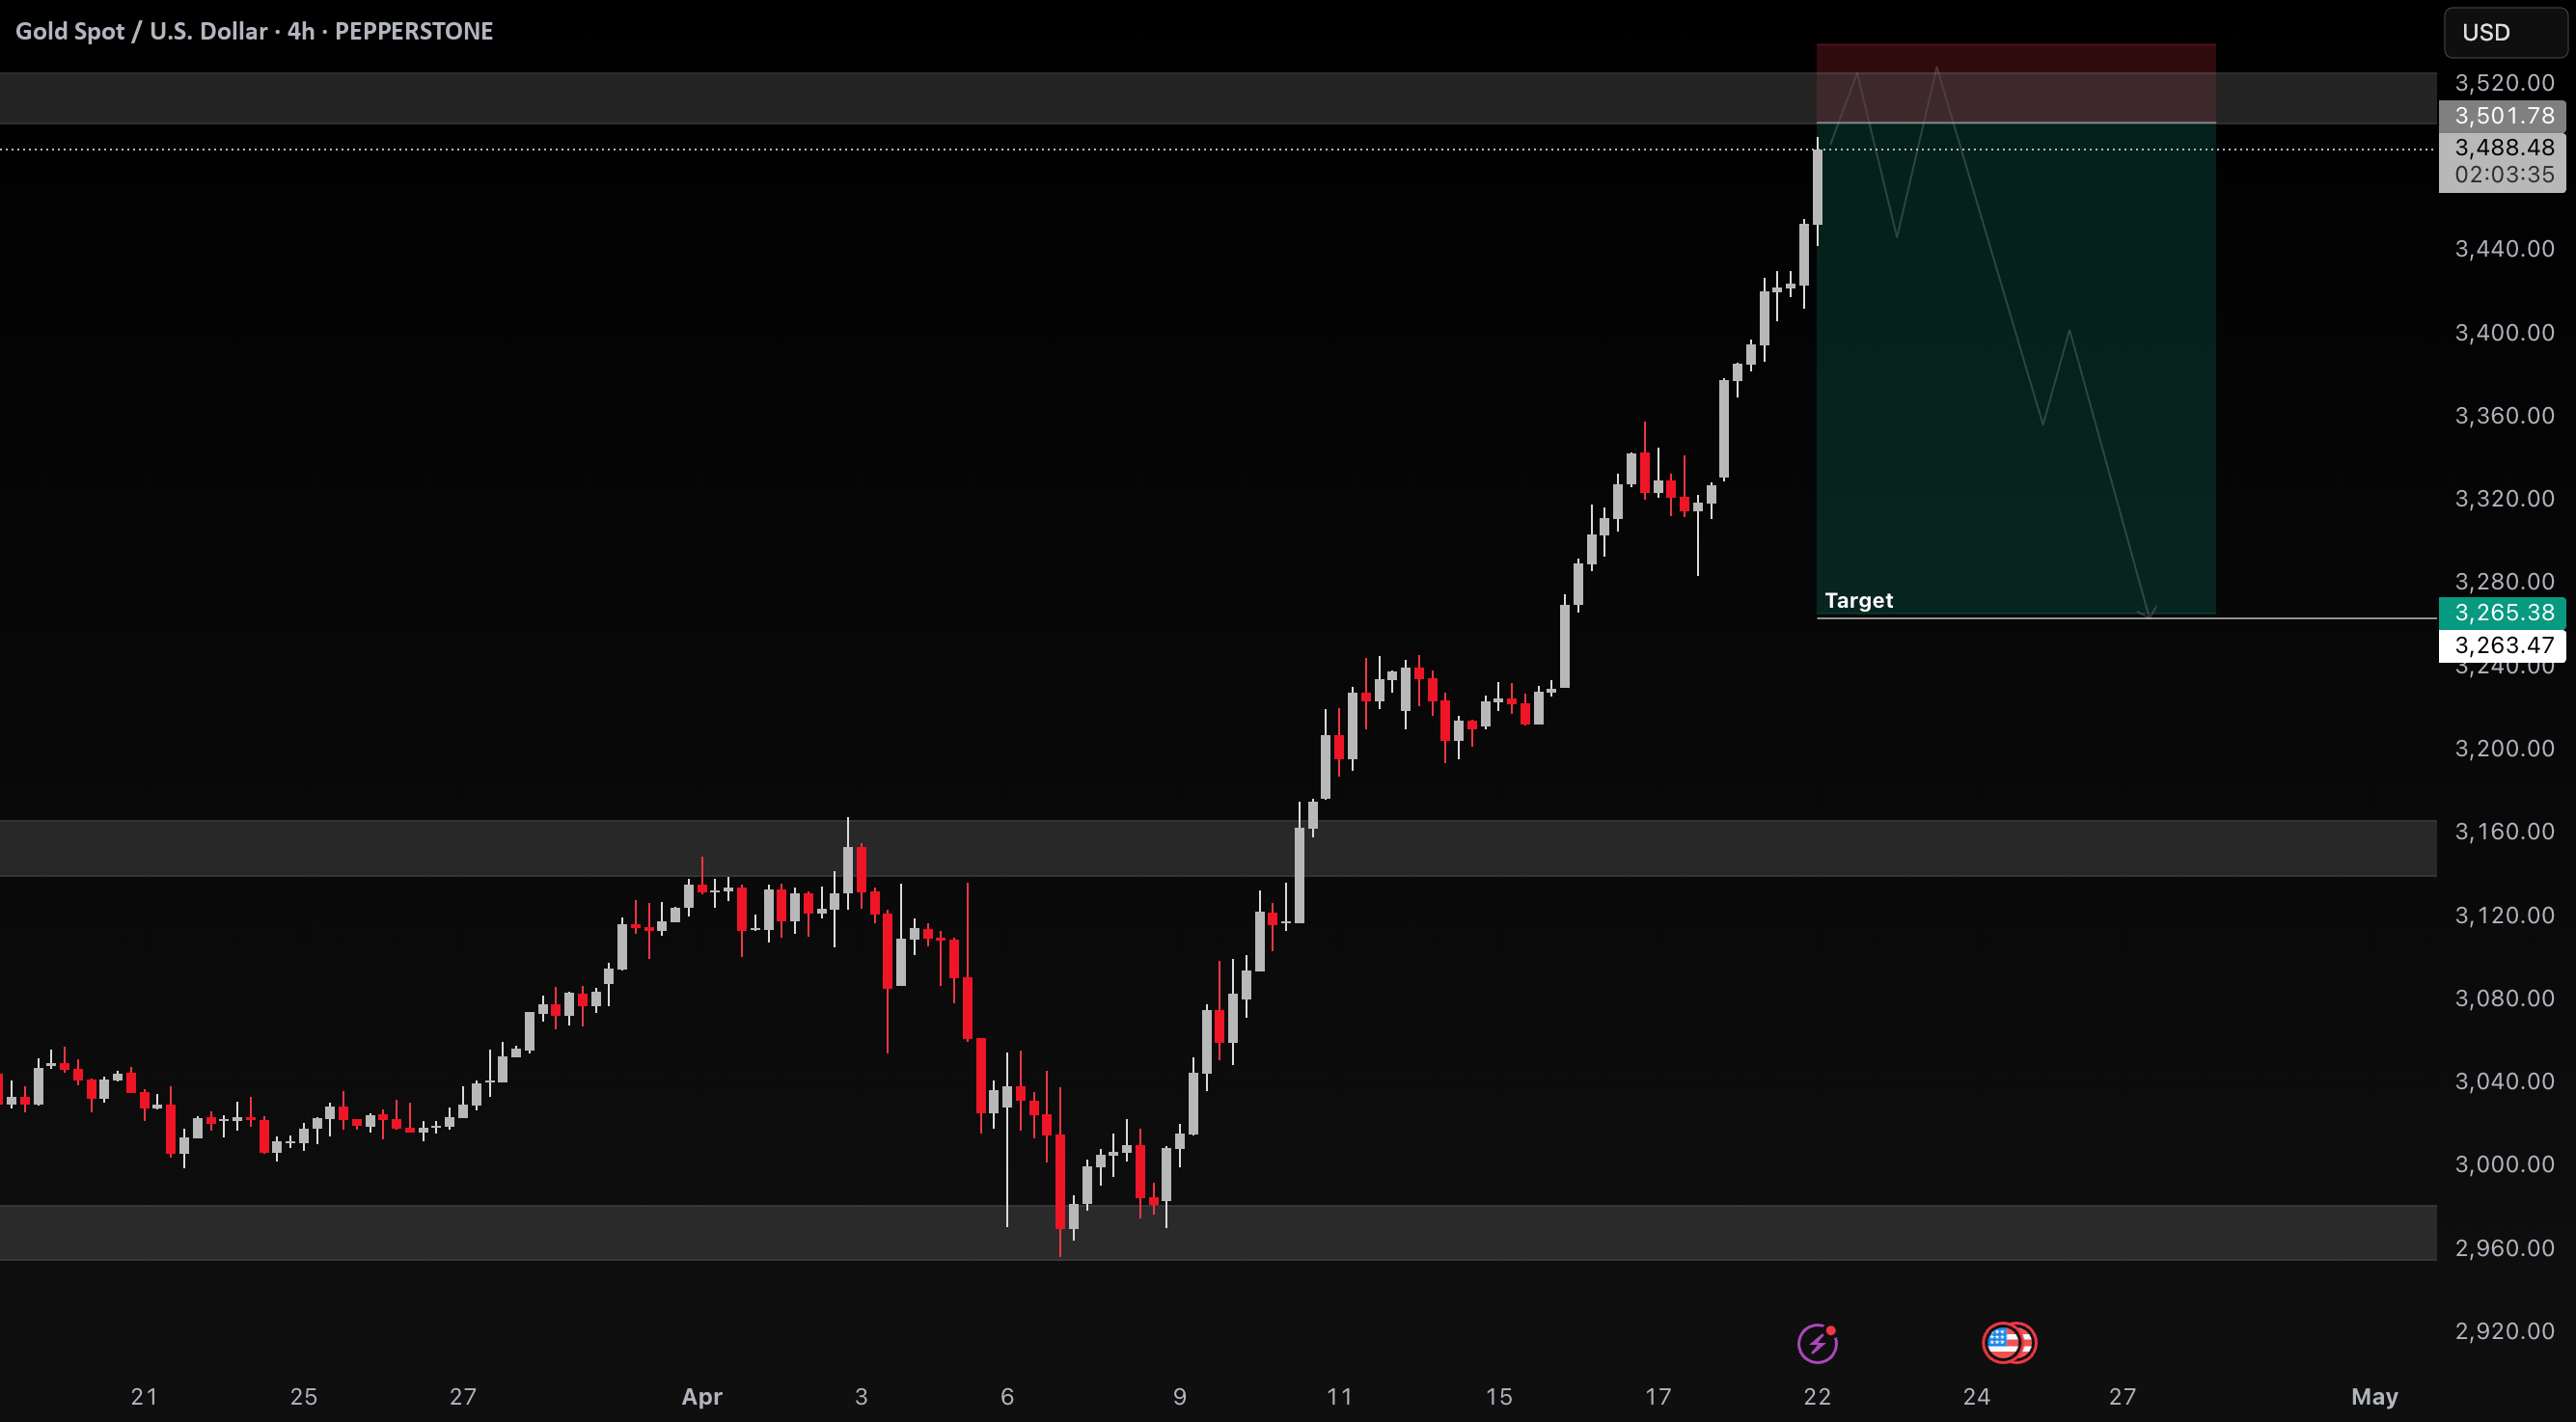Viewport: 2576px width, 1422px height.
Task: Select the latest candle at chart top
Action: click(x=1817, y=188)
